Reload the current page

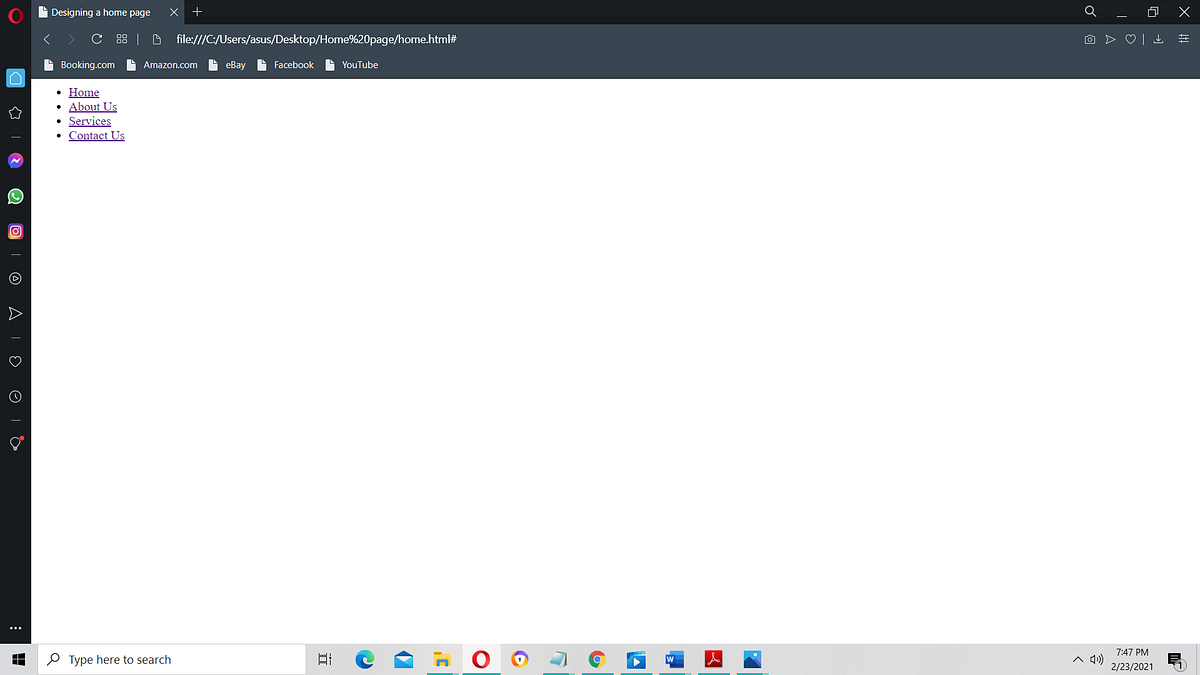(96, 39)
